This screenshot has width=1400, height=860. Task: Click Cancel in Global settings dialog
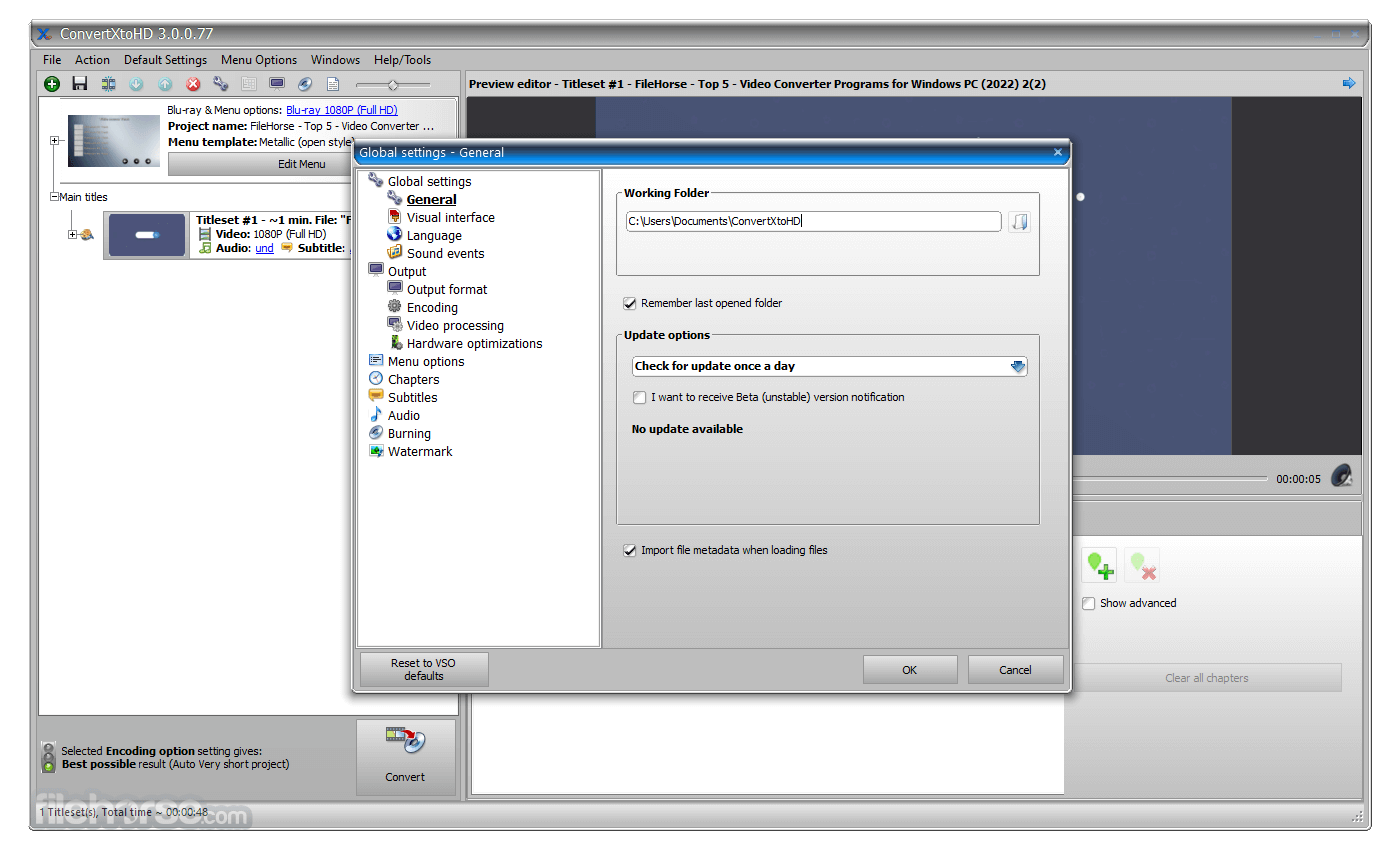coord(1015,670)
